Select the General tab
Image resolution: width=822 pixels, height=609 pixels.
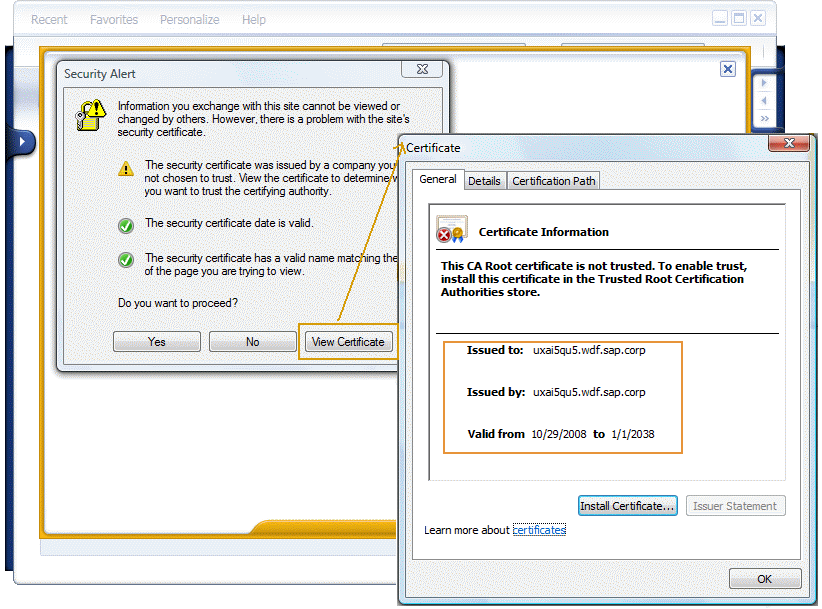[x=438, y=181]
